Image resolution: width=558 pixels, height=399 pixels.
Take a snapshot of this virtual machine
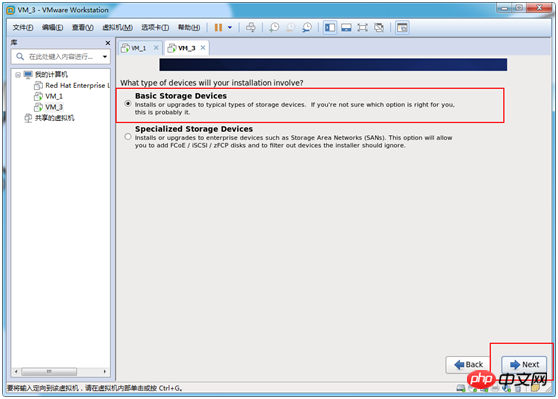pyautogui.click(x=274, y=27)
